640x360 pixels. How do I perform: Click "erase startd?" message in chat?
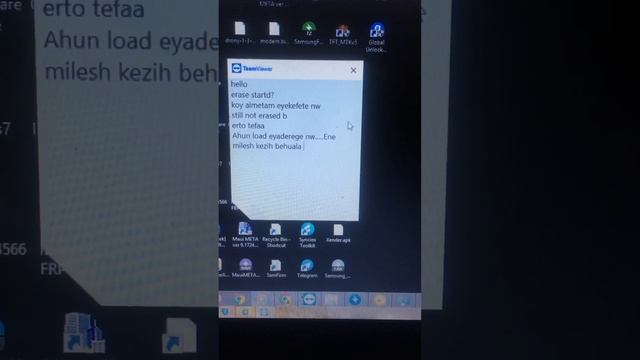[x=253, y=95]
